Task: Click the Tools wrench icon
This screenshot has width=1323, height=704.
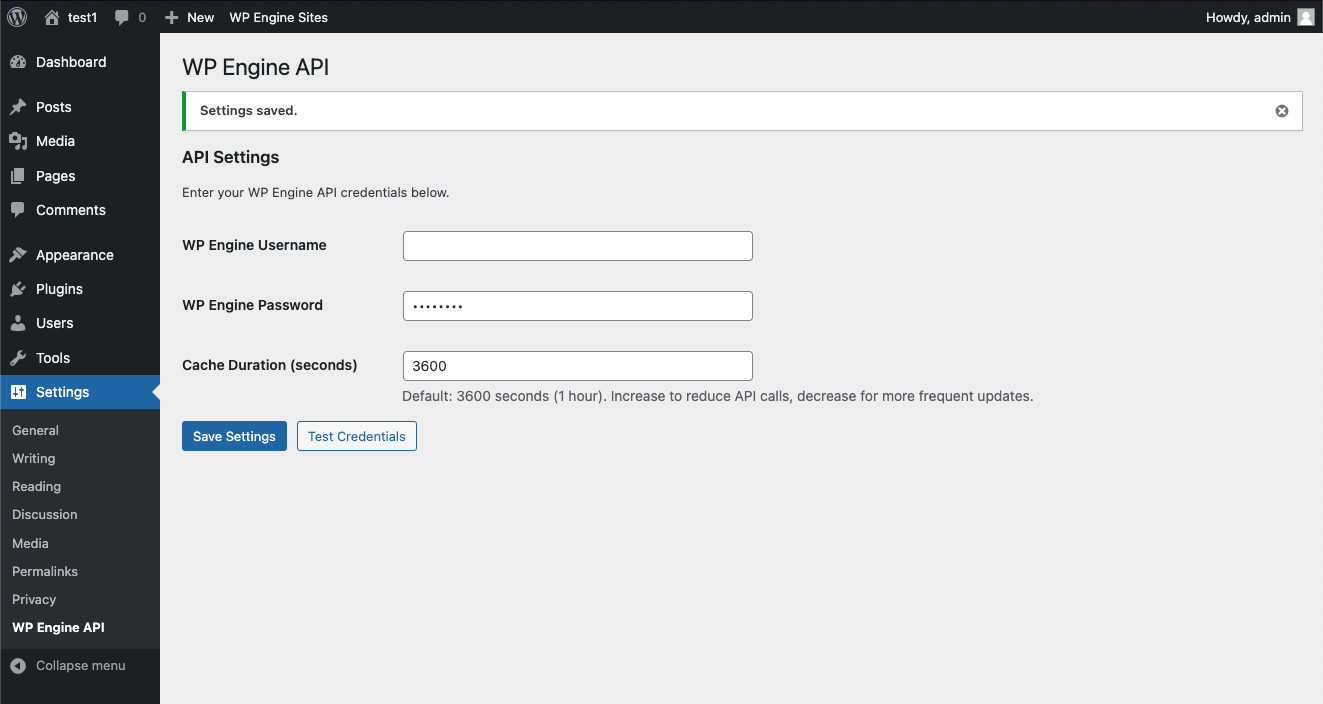Action: pos(18,358)
